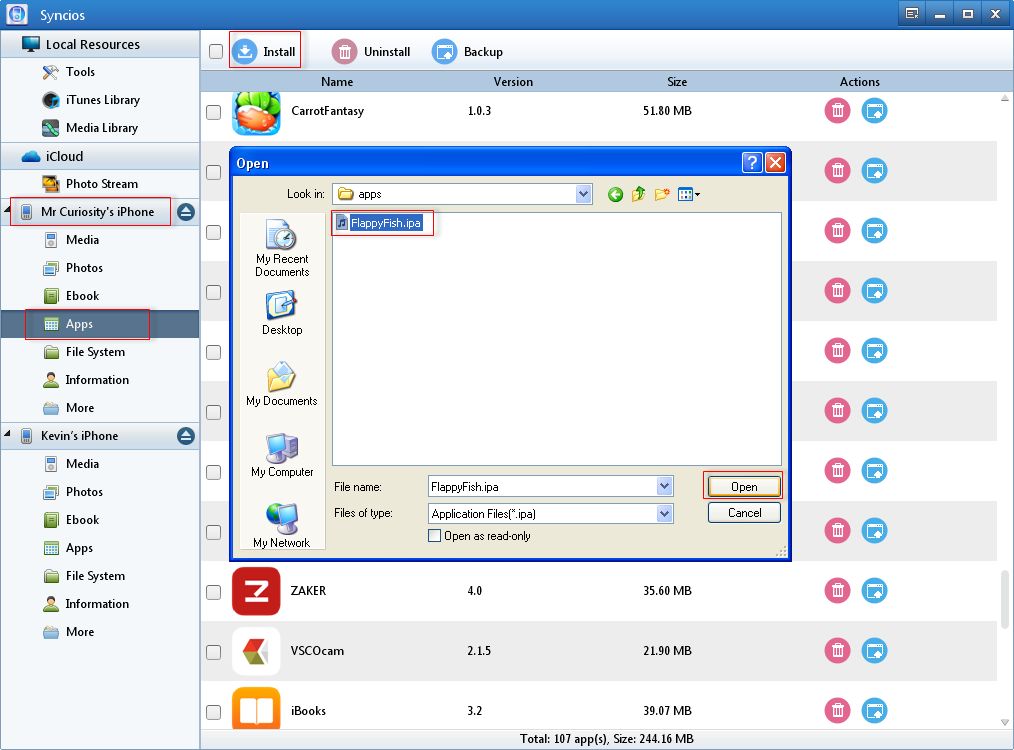The height and width of the screenshot is (750, 1014).
Task: Click the Backup toolbar button
Action: (467, 52)
